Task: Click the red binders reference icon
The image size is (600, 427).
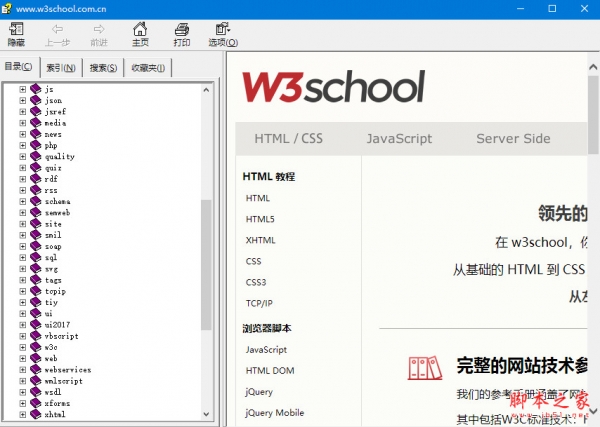Action: point(425,368)
